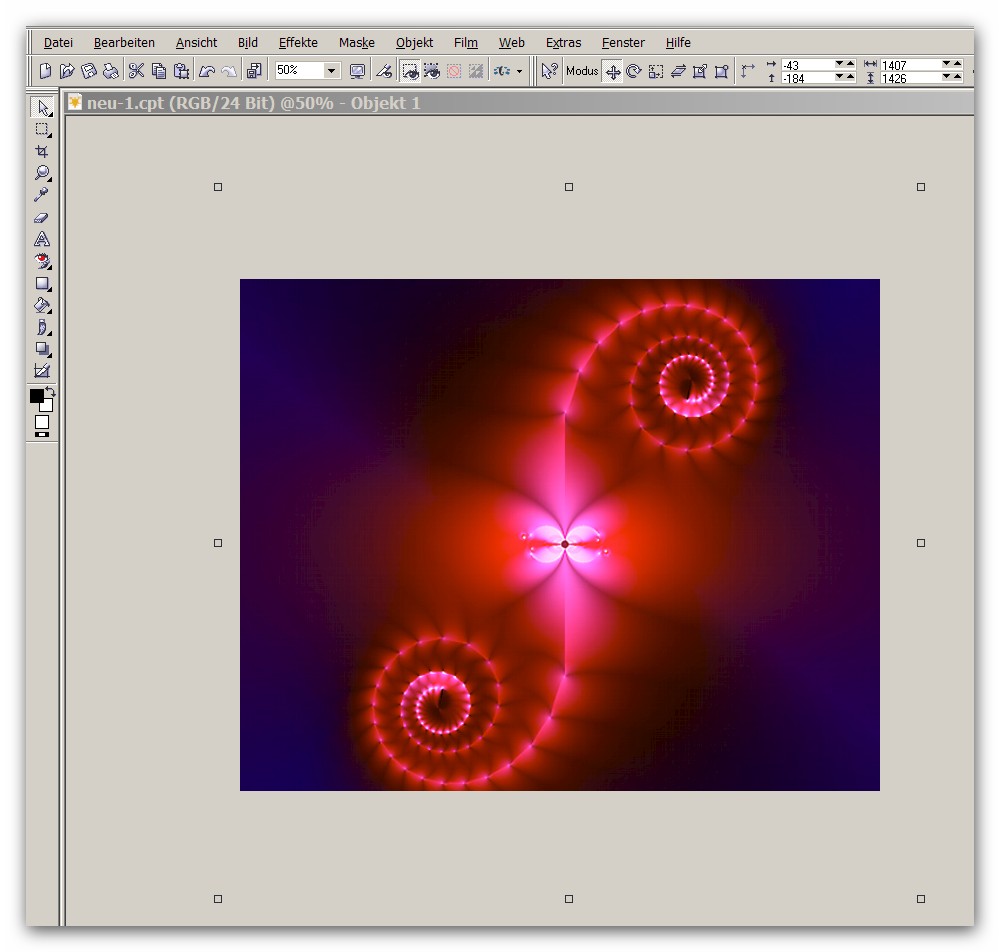Image resolution: width=1000 pixels, height=952 pixels.
Task: Click the Cut scissors icon
Action: (136, 71)
